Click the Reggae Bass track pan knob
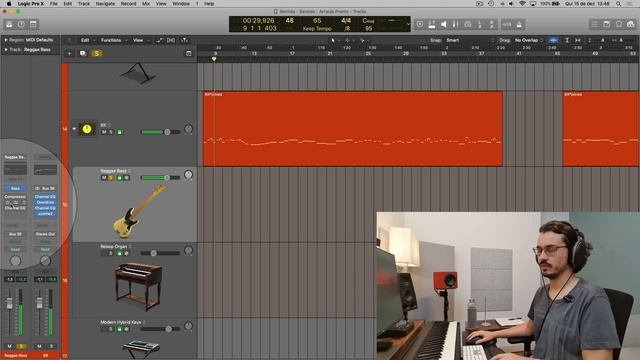640x360 pixels. (x=188, y=175)
